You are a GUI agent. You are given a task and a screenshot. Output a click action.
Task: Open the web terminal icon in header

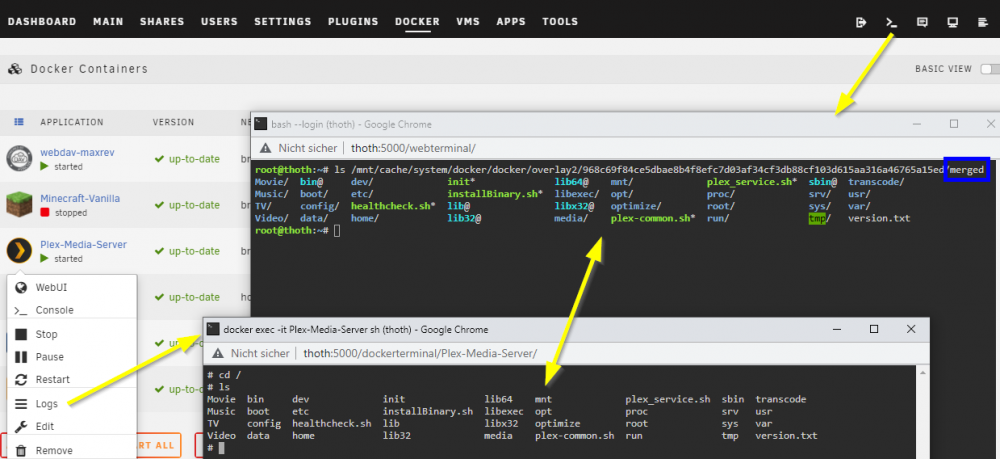click(x=892, y=22)
